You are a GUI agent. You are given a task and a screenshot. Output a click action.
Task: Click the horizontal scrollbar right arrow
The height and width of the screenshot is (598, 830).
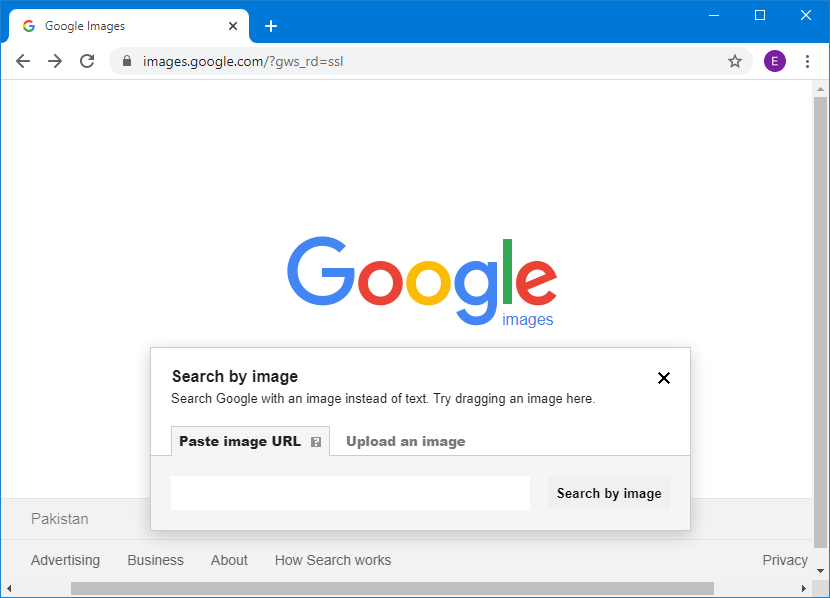click(804, 588)
